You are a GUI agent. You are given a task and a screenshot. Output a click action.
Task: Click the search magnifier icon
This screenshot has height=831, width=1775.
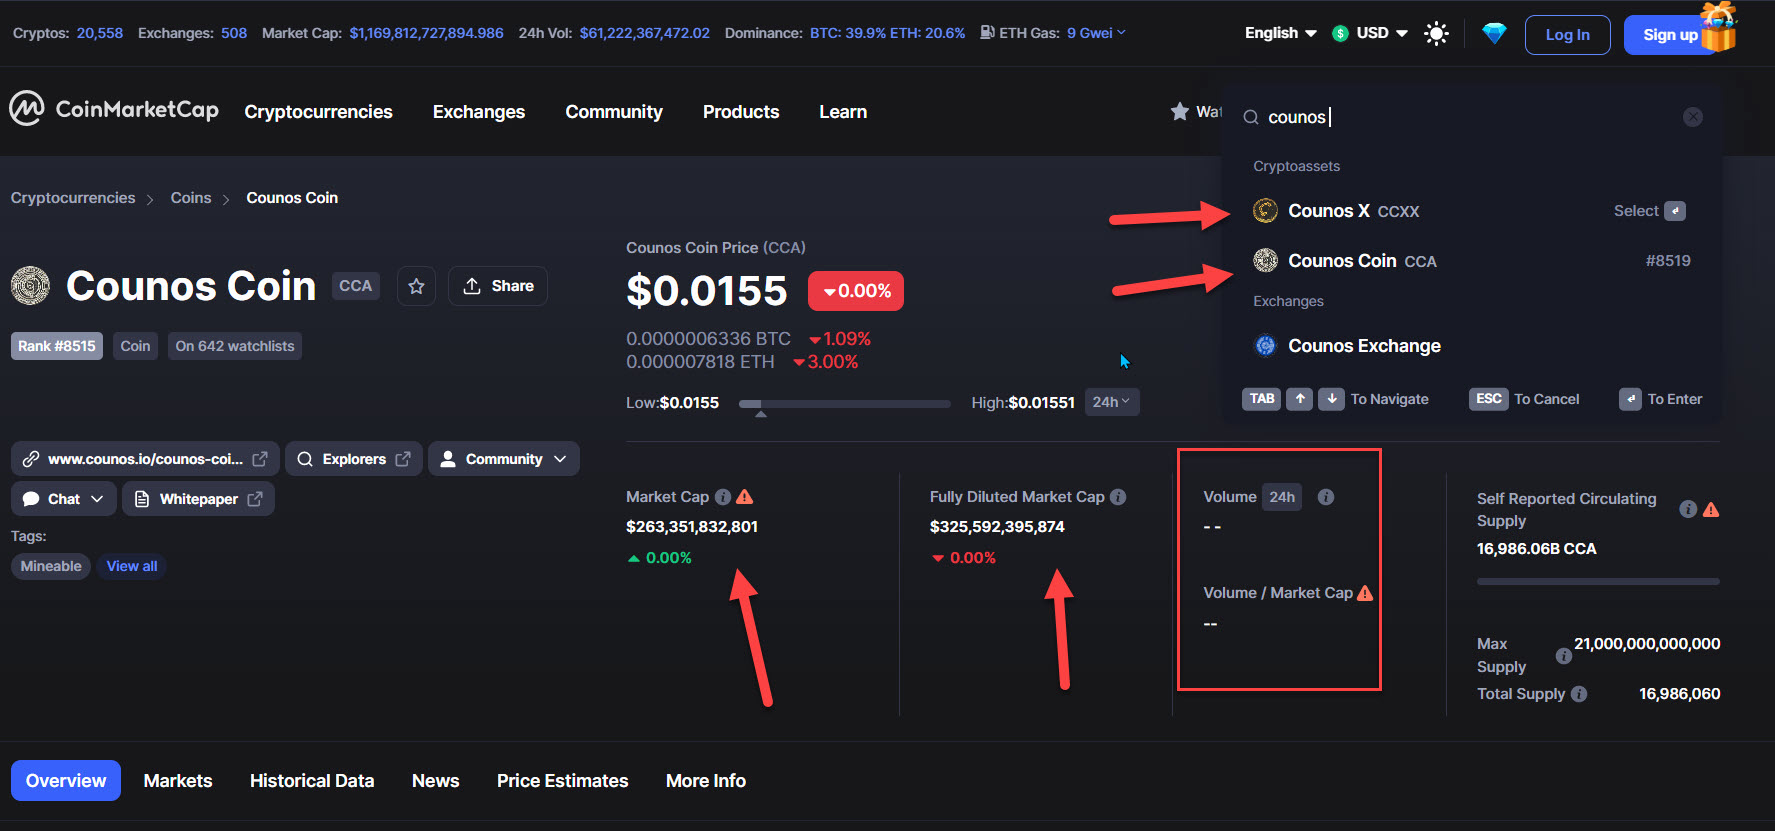click(1251, 117)
